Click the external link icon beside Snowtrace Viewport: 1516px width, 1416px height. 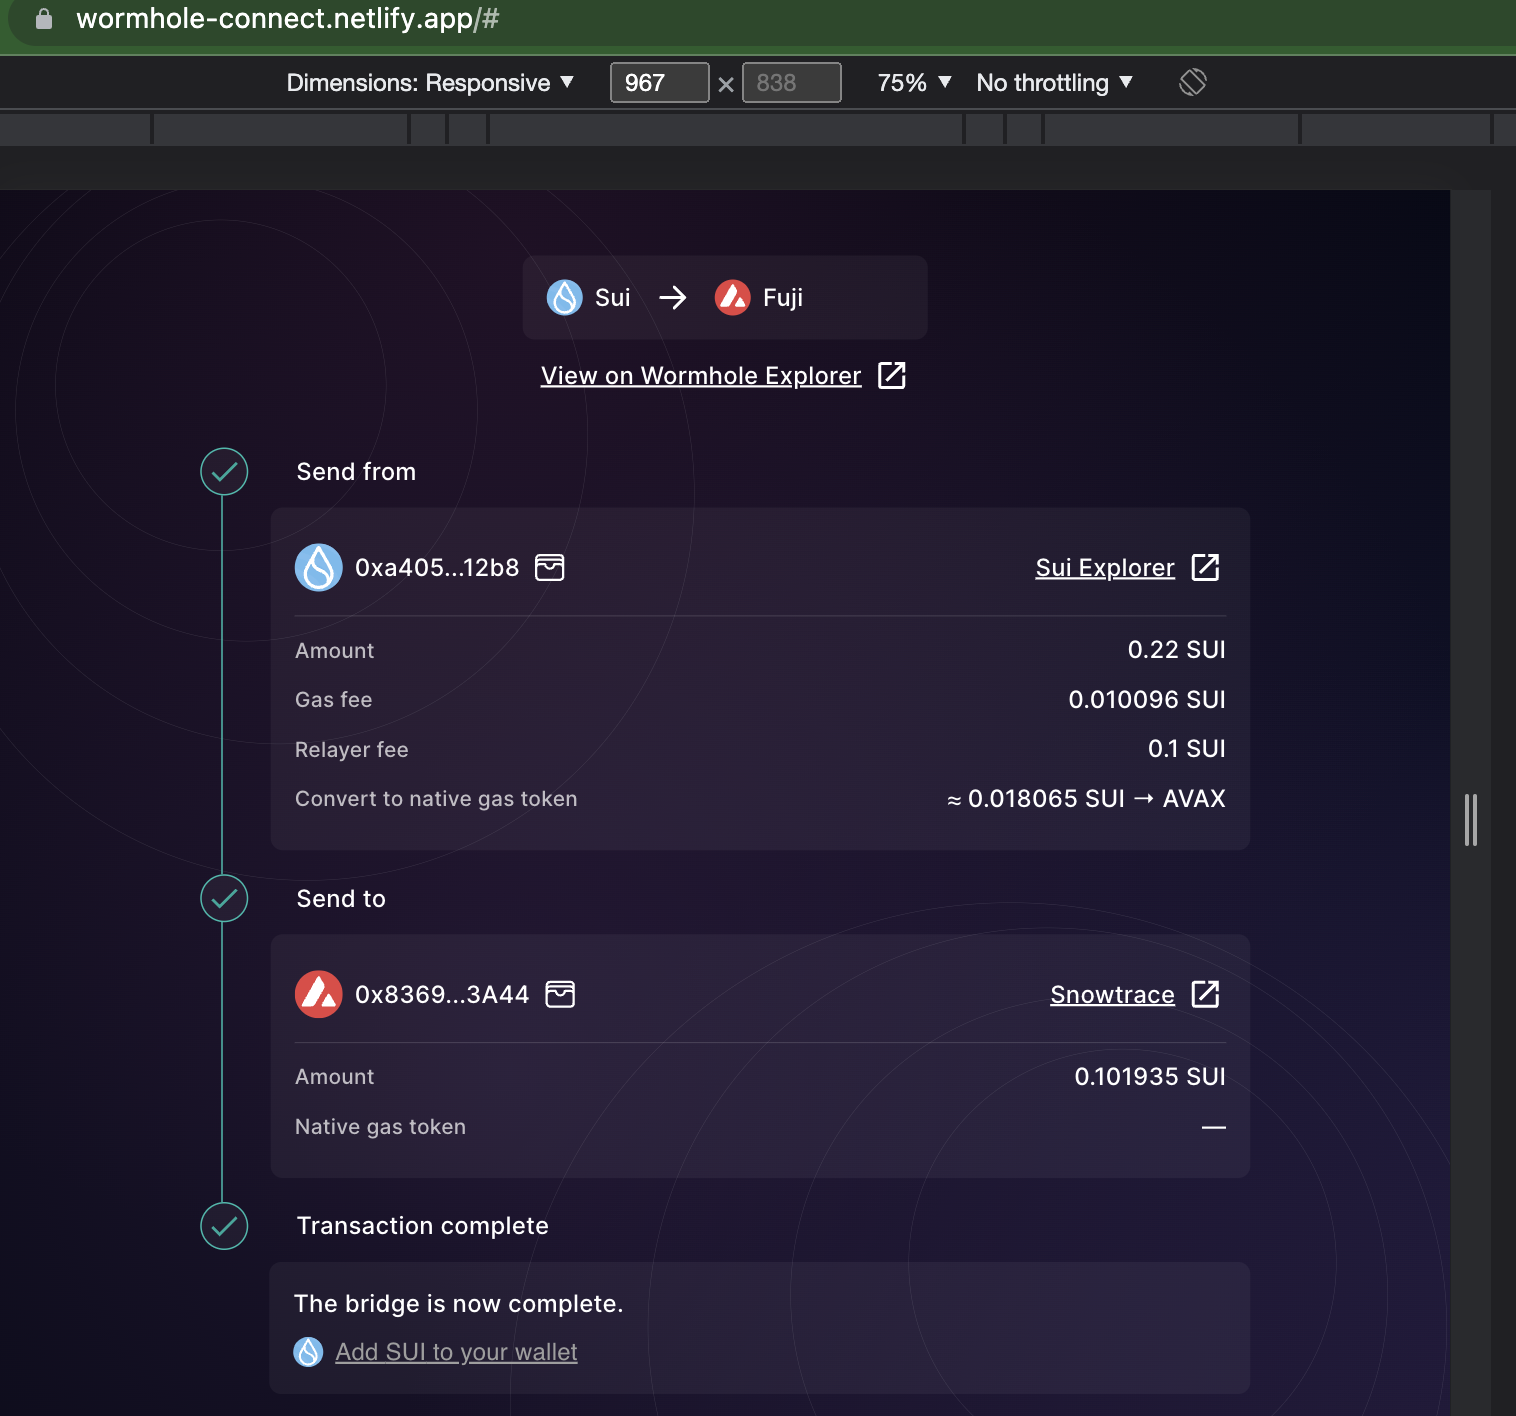click(1205, 994)
